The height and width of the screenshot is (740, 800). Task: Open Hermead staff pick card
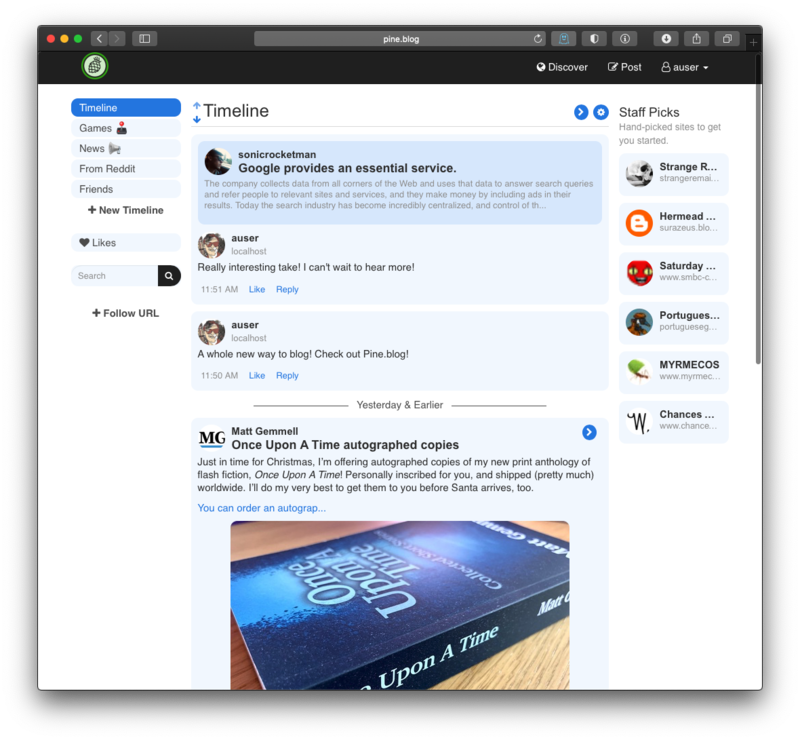673,224
